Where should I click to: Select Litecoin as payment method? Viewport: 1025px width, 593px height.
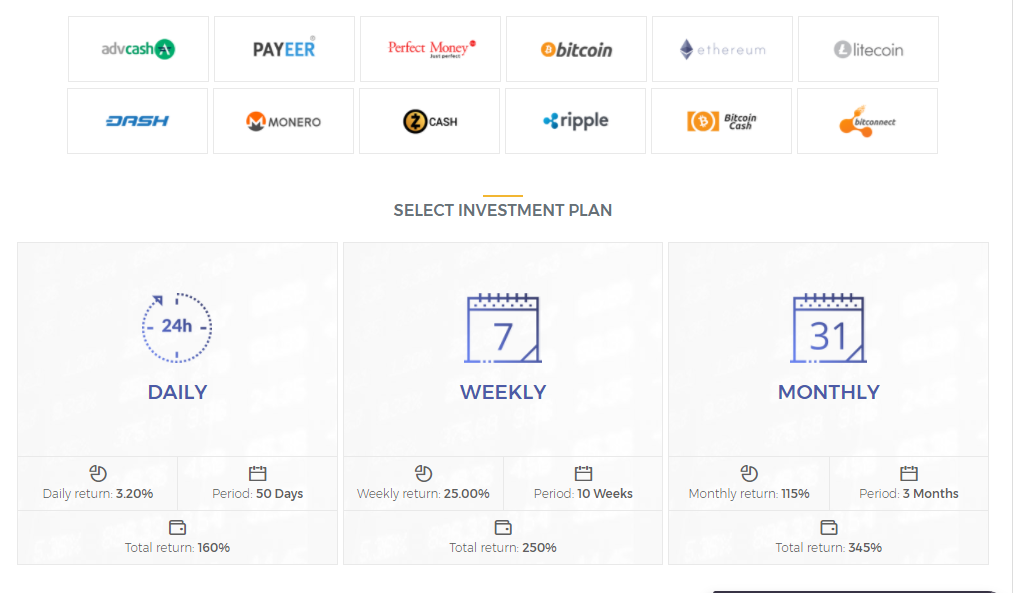tap(868, 49)
